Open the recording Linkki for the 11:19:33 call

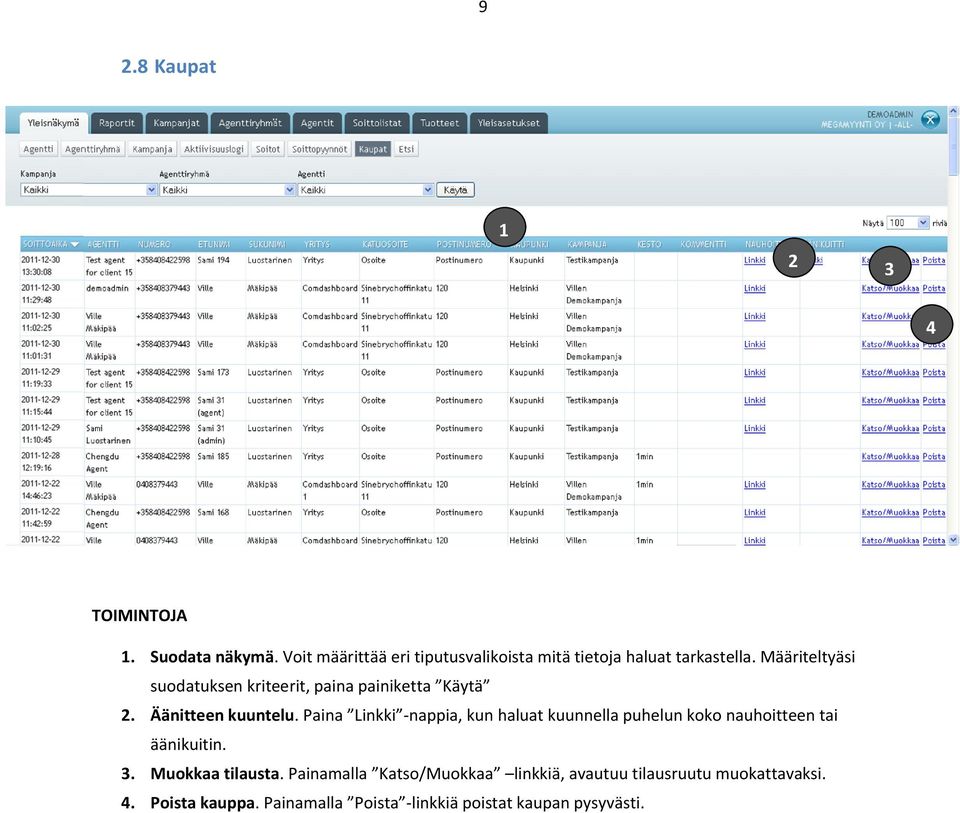click(x=754, y=373)
